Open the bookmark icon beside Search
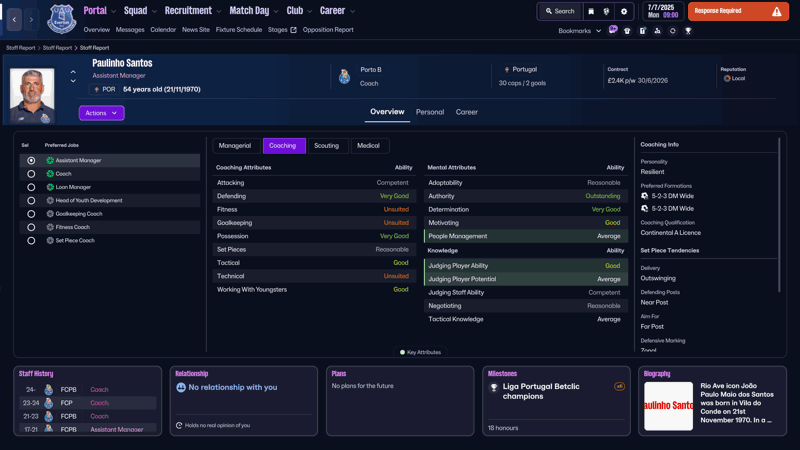Screen dimensions: 800x450 591,11
